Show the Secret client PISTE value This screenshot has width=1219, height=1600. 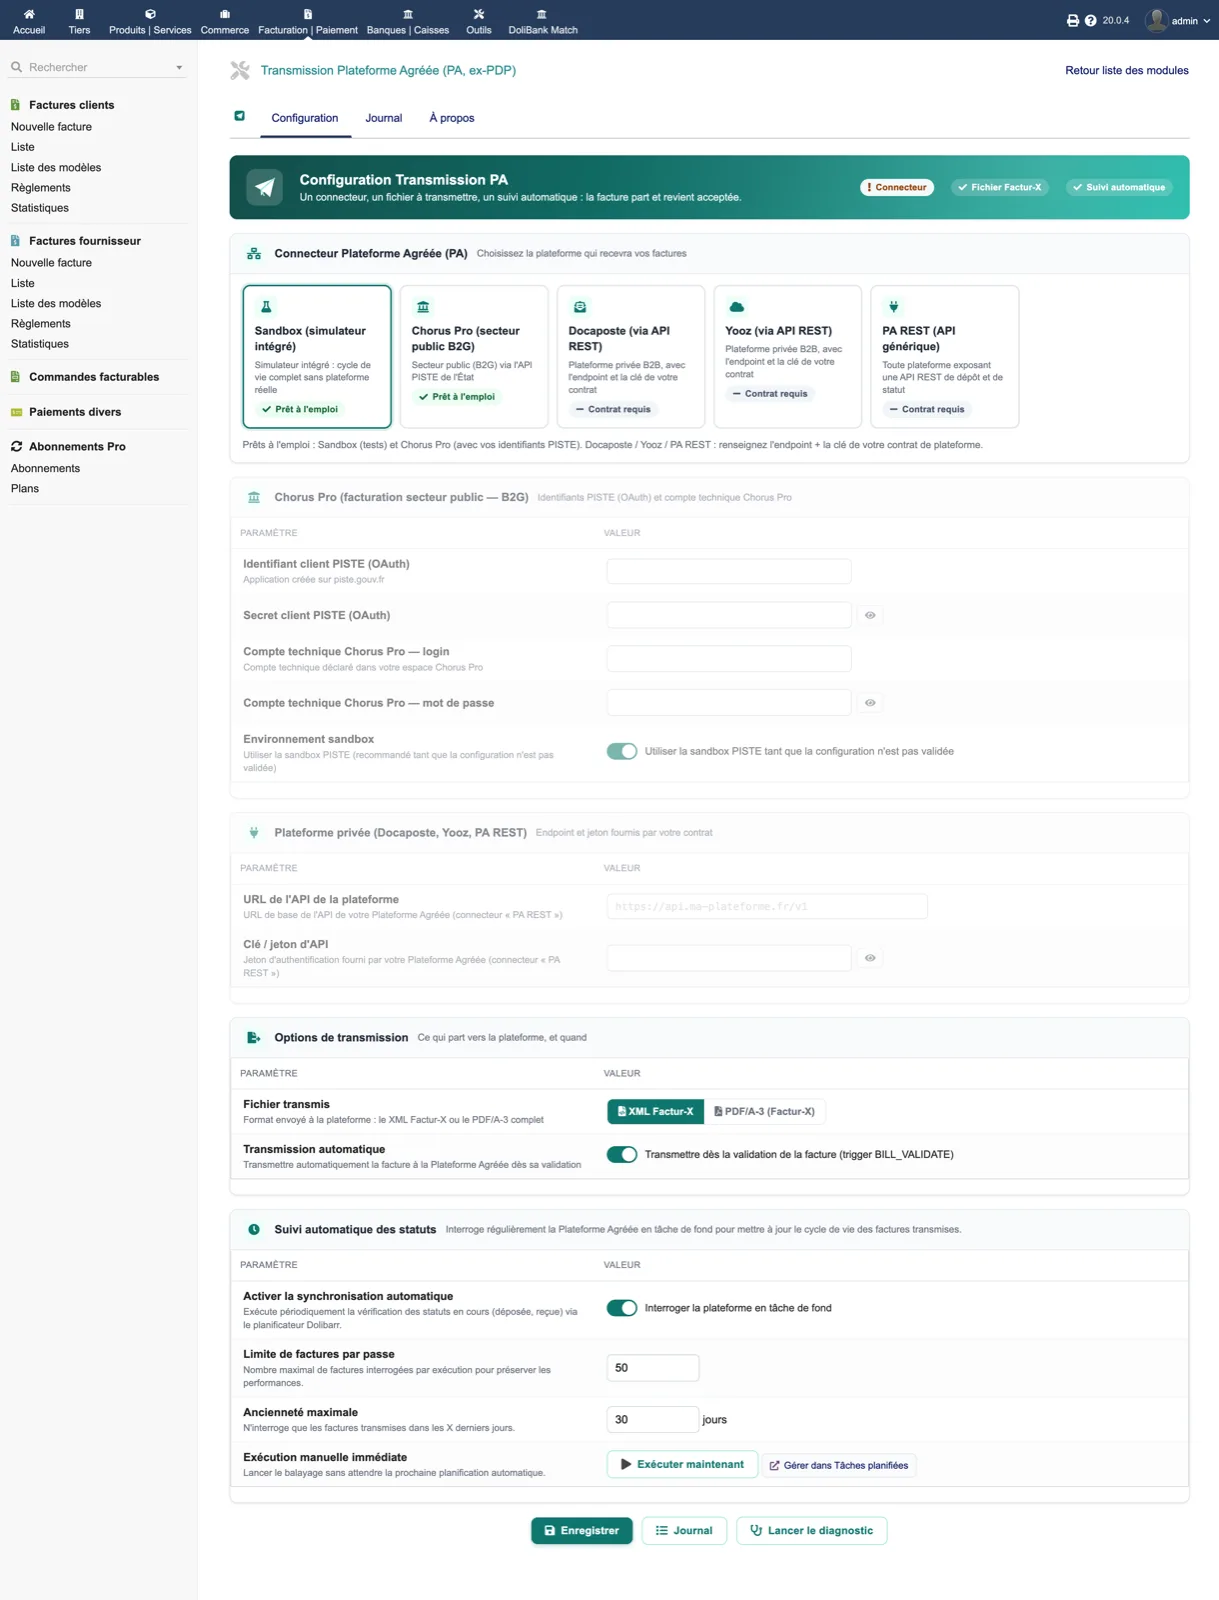[870, 615]
